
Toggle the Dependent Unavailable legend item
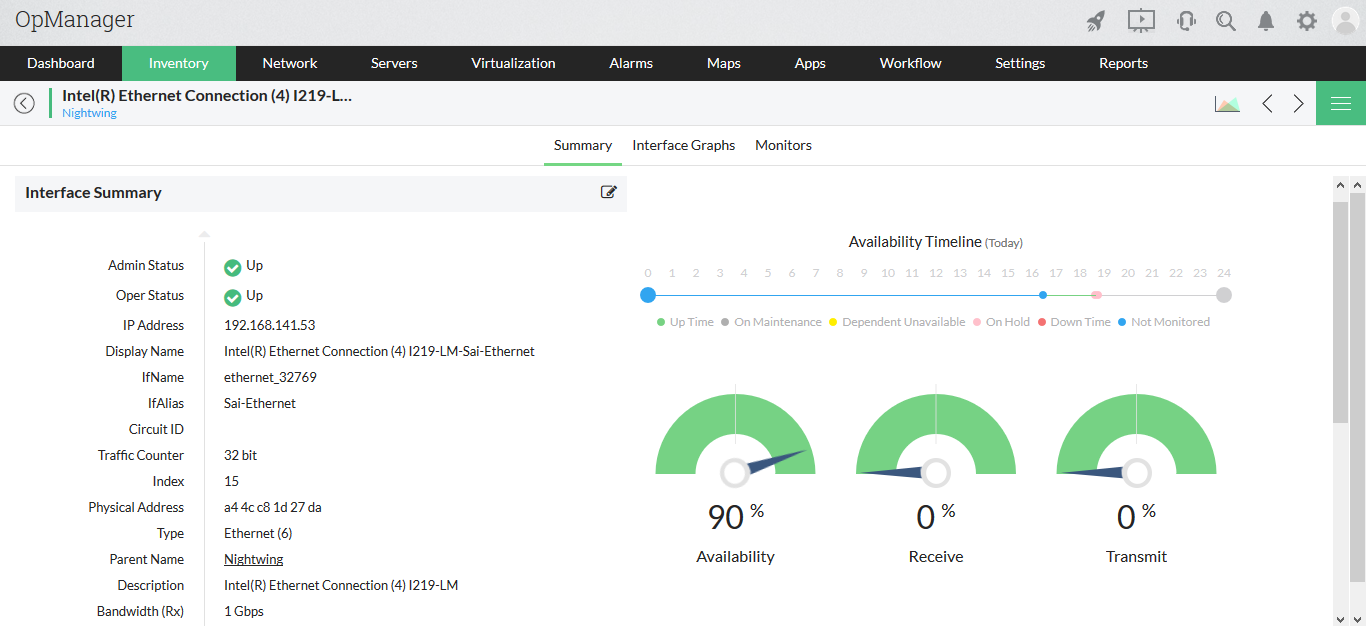897,322
